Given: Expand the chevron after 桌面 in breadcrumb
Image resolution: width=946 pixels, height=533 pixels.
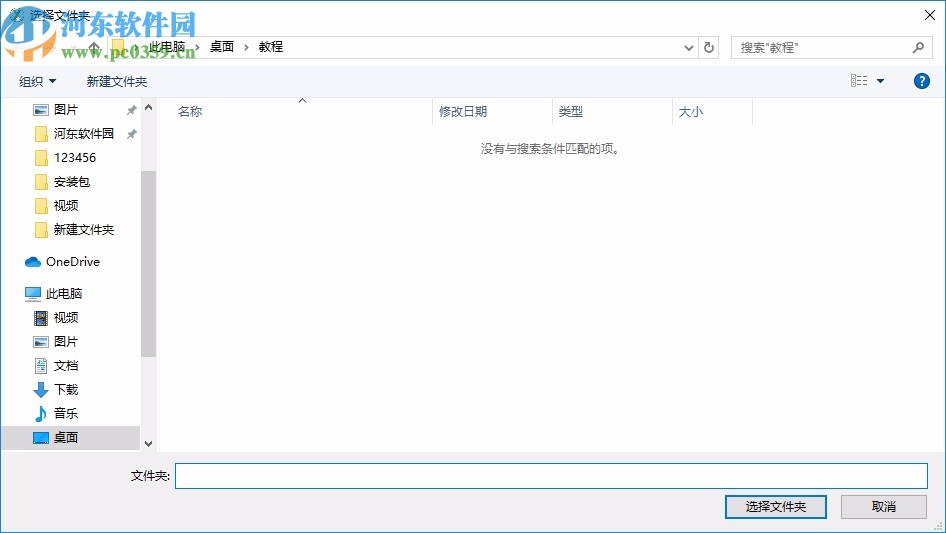Looking at the screenshot, I should click(246, 47).
